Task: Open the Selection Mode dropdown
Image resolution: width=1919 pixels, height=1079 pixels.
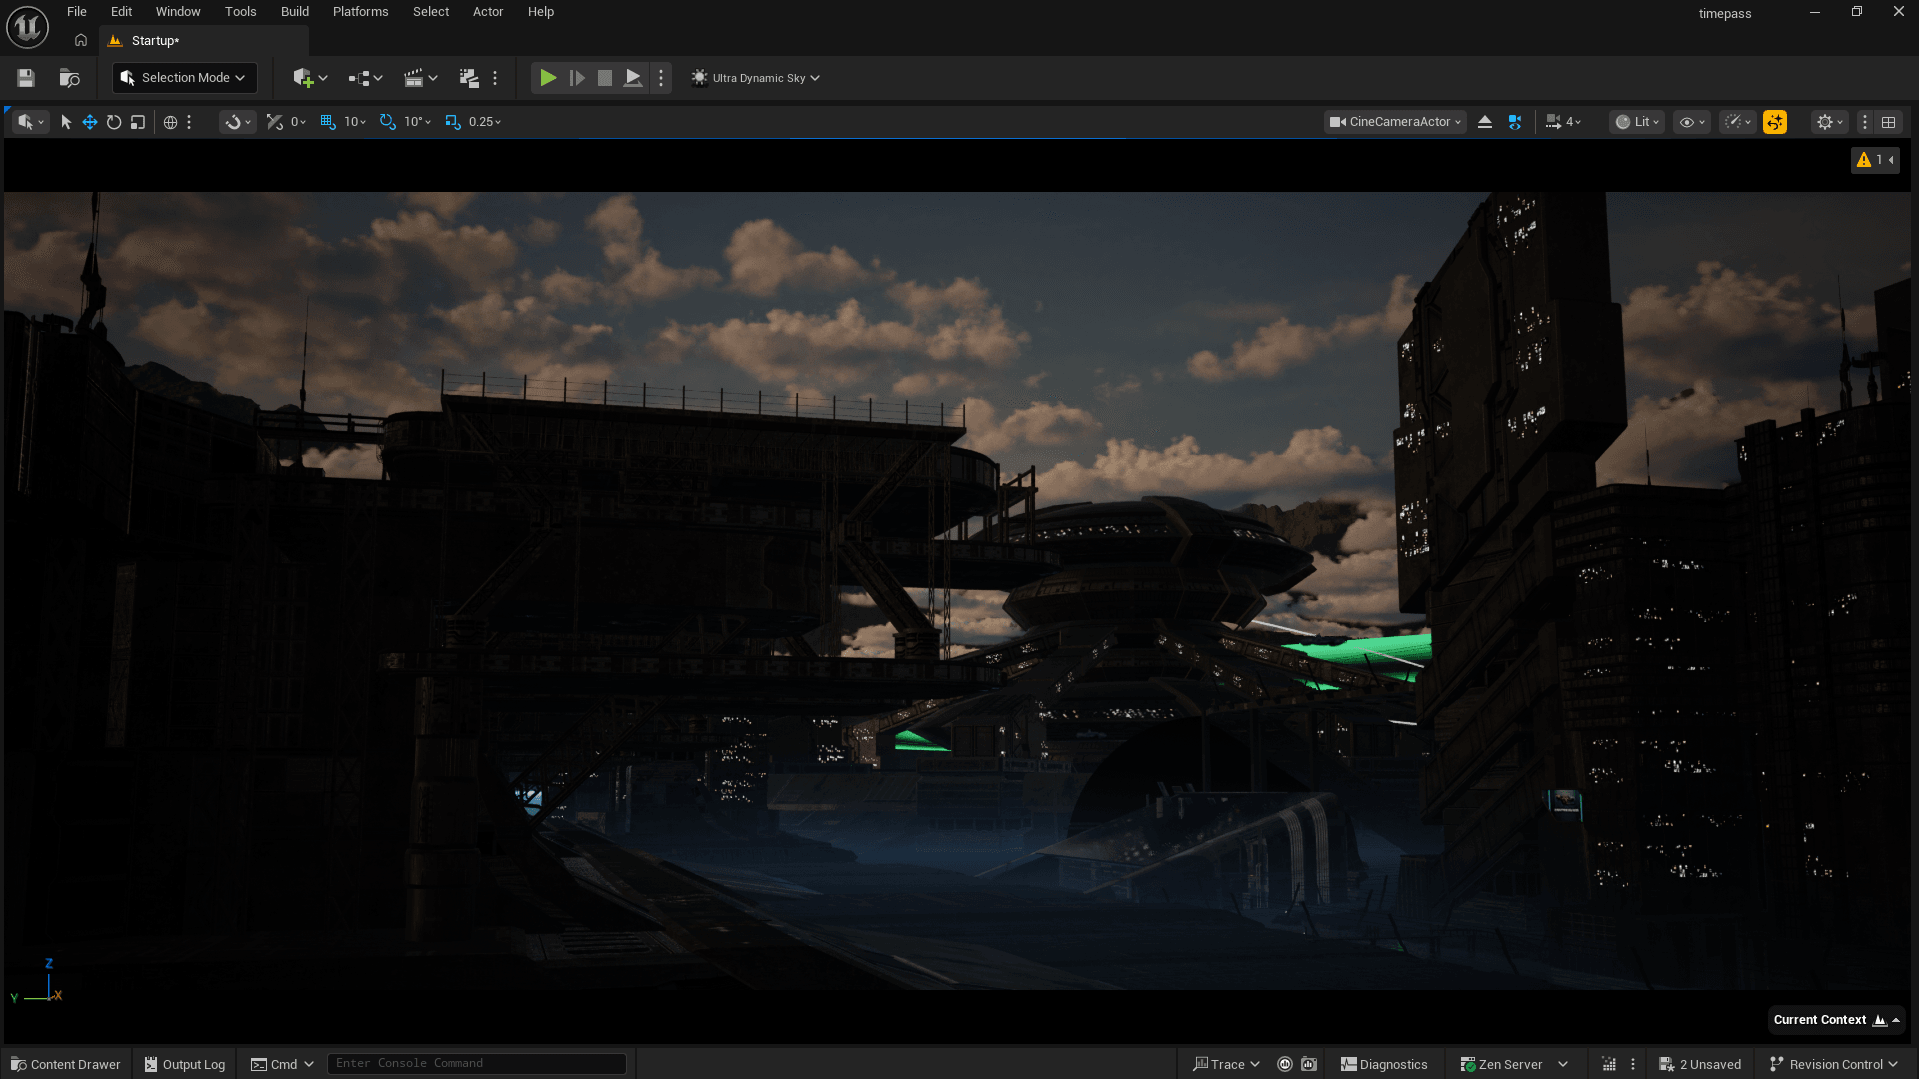Action: (184, 78)
